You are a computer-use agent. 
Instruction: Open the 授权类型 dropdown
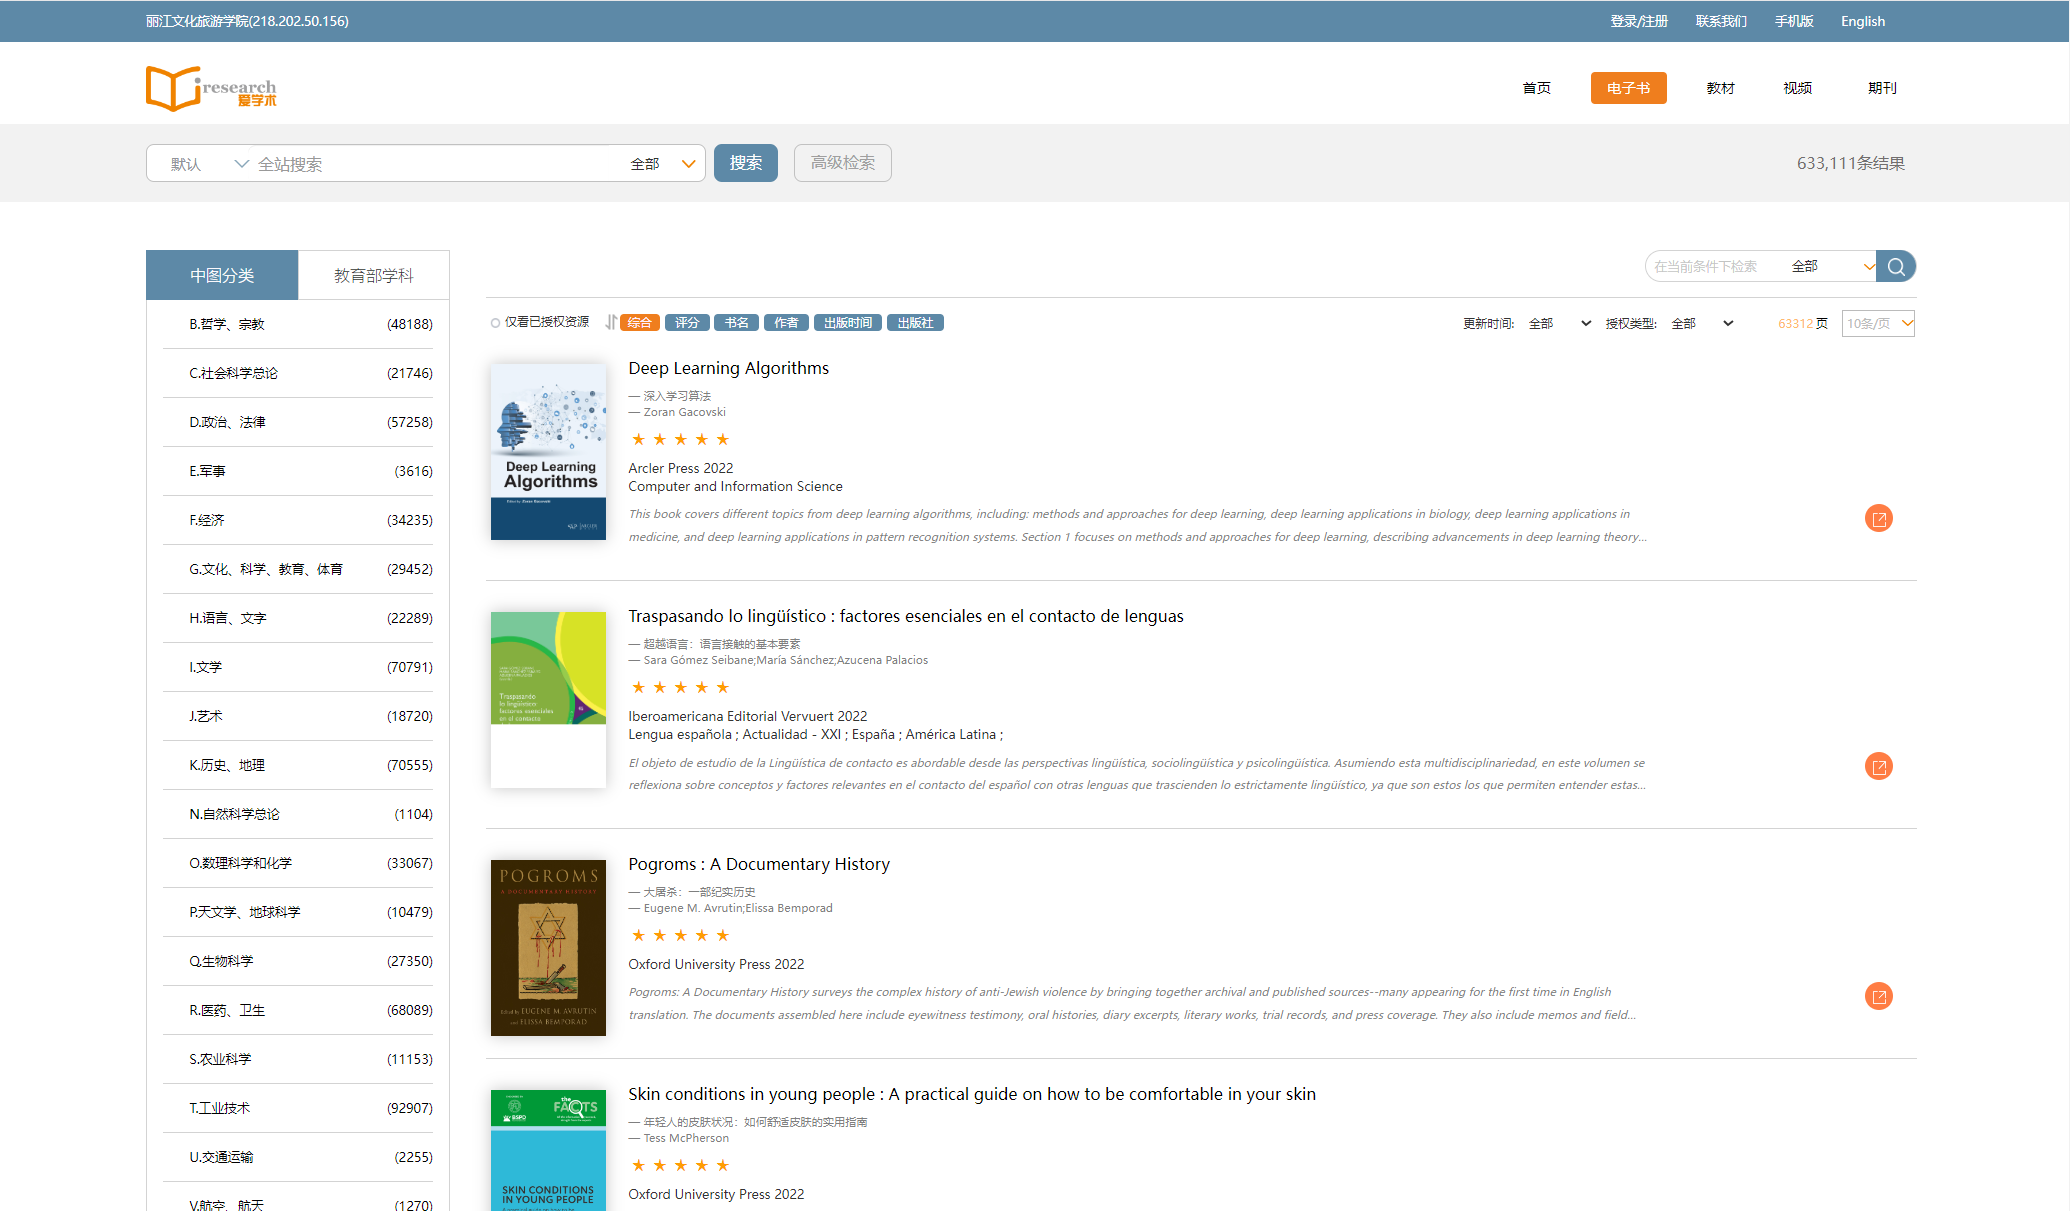[1702, 323]
